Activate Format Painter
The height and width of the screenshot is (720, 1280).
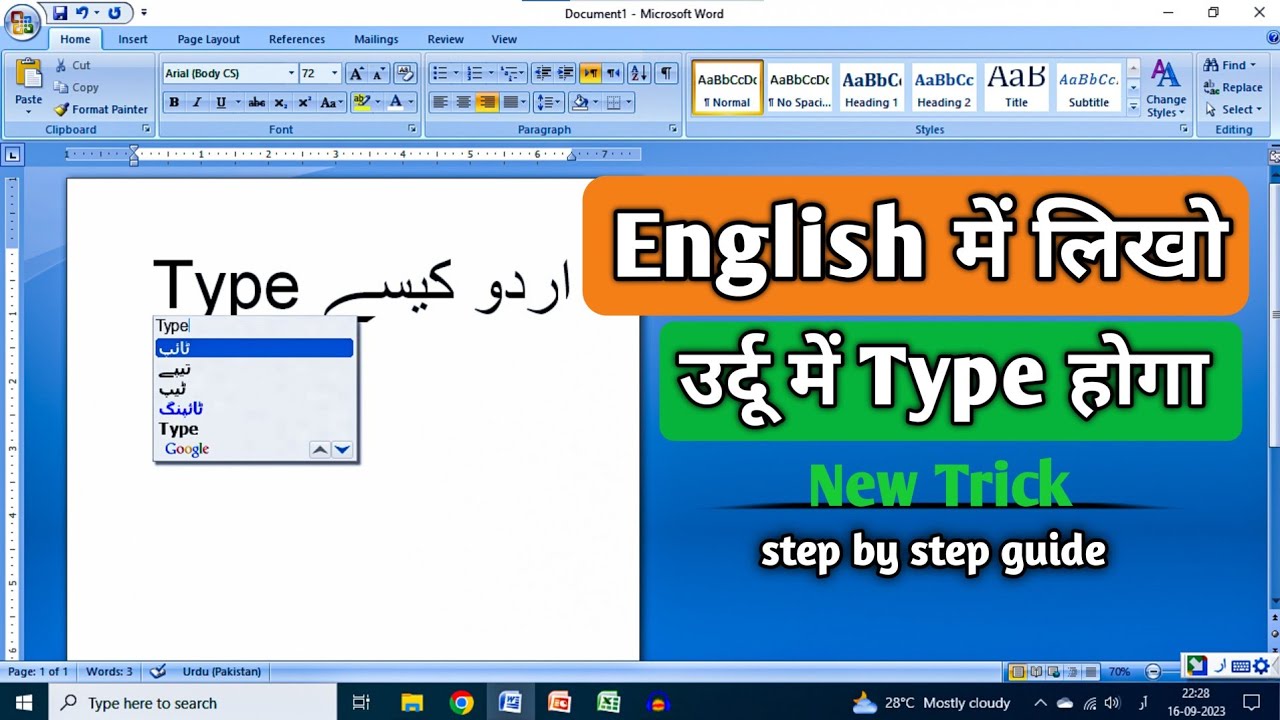click(100, 109)
